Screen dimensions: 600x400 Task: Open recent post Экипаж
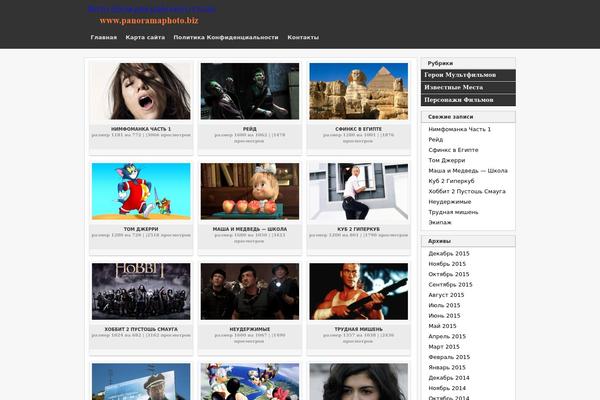(440, 222)
